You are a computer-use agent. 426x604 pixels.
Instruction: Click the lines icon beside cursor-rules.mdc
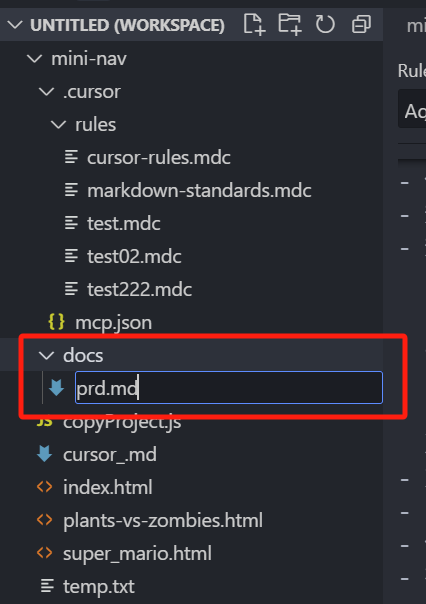click(x=71, y=157)
